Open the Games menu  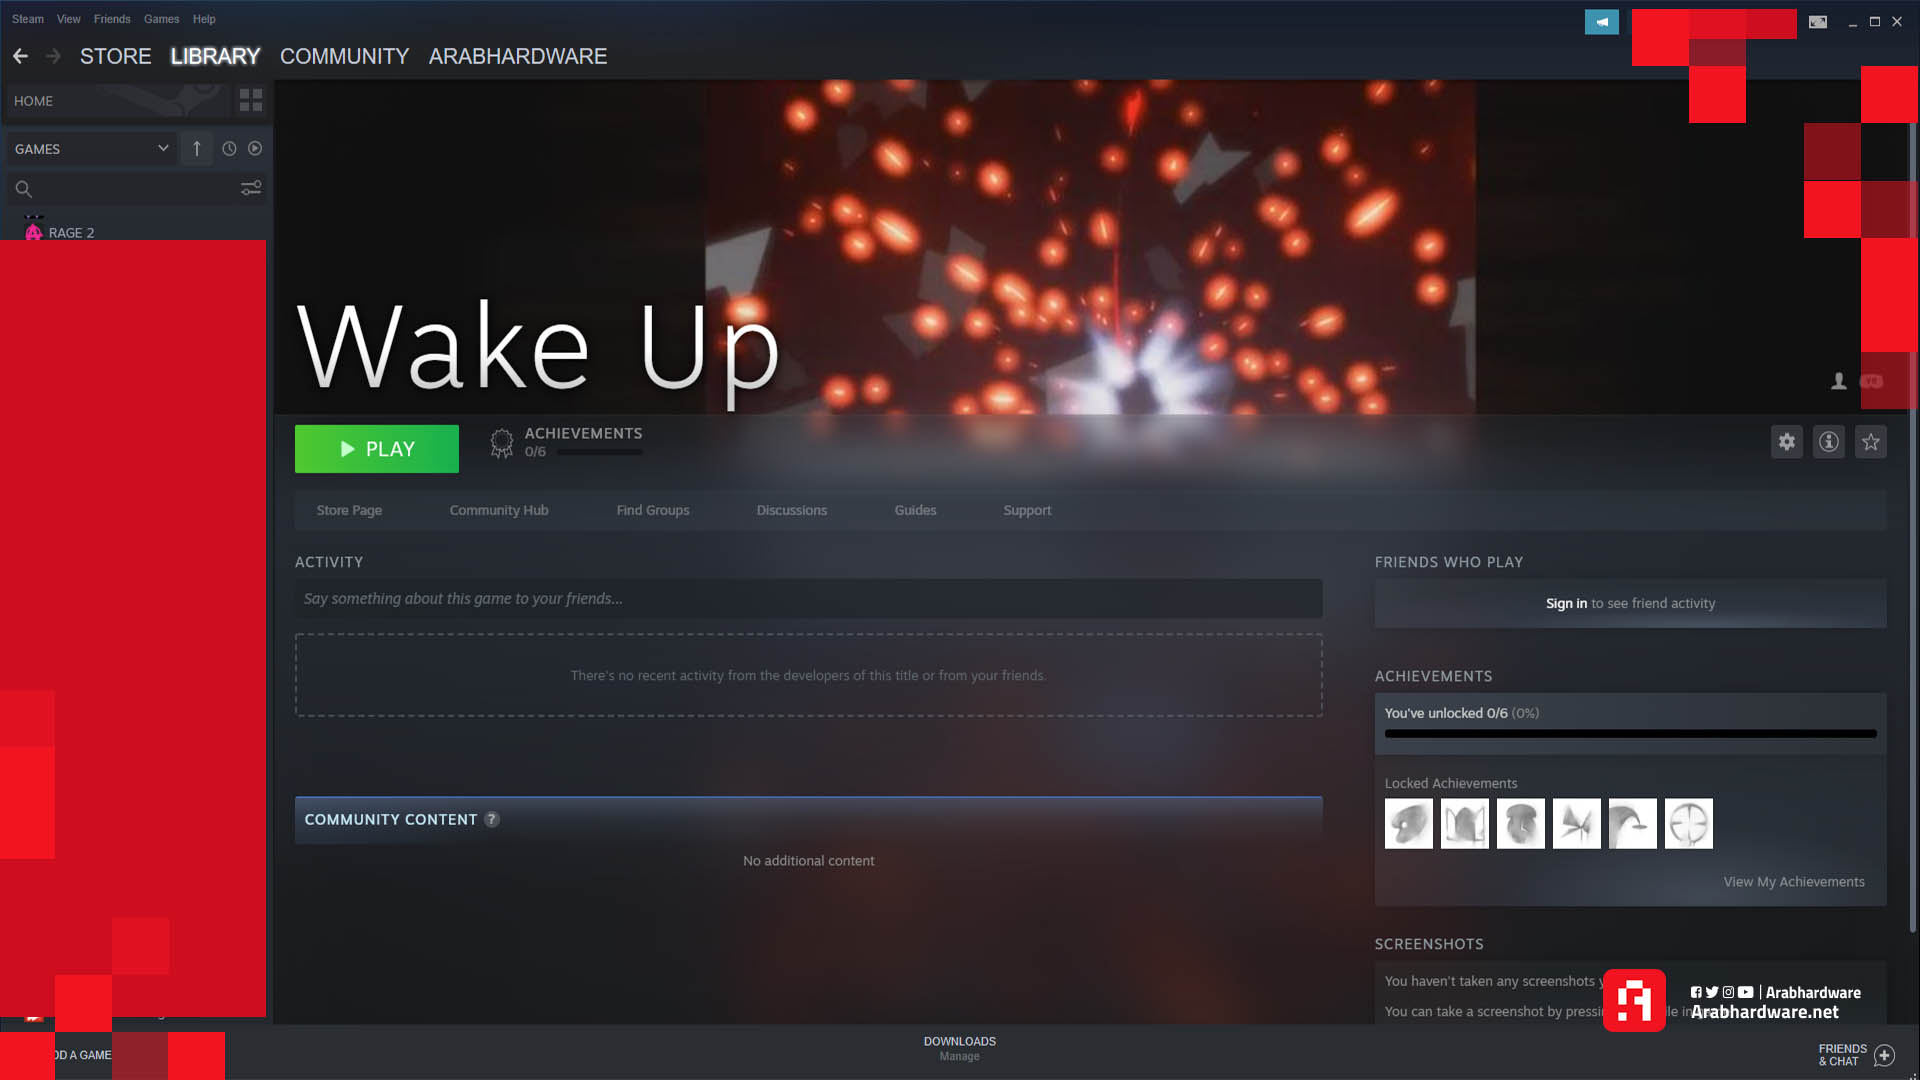161,19
